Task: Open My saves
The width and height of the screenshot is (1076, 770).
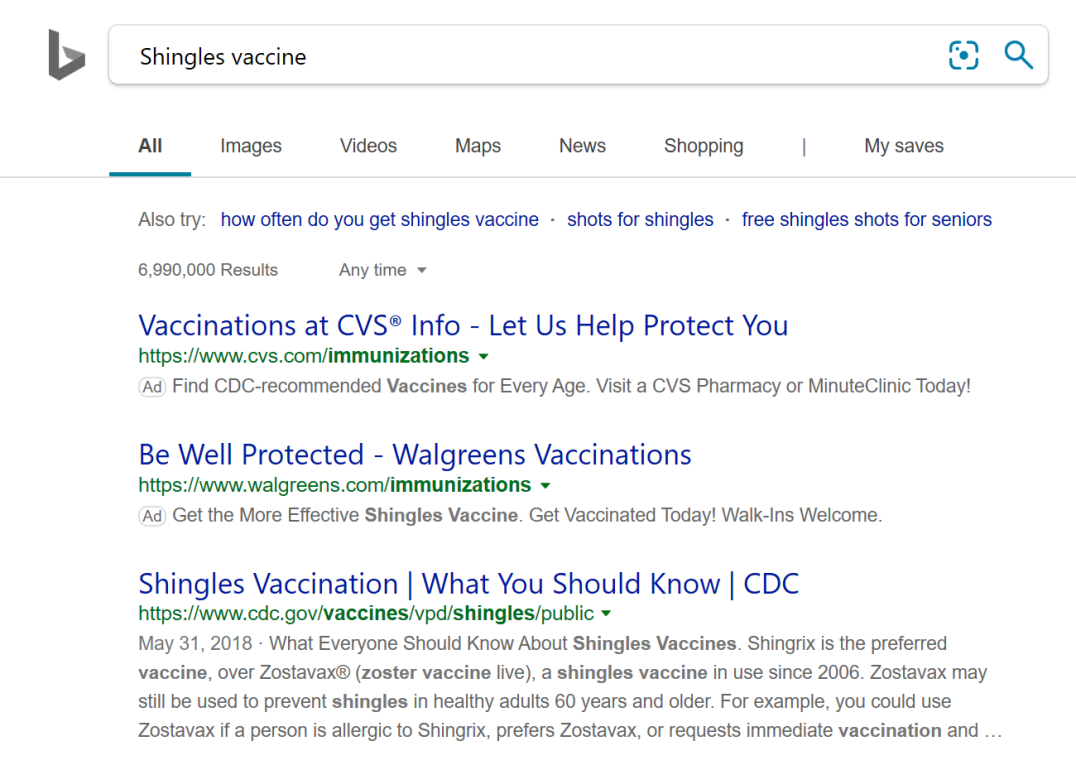Action: coord(904,145)
